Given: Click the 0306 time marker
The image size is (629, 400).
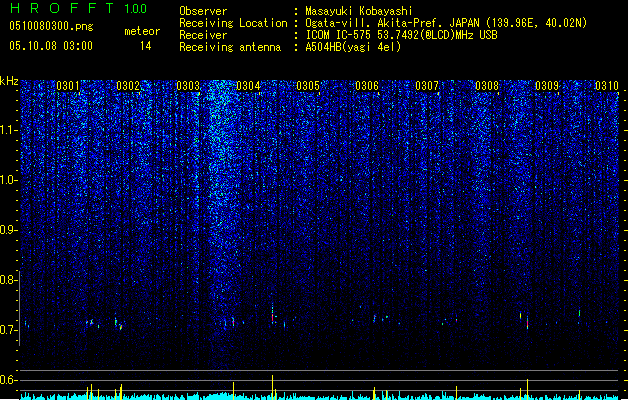Looking at the screenshot, I should coord(367,86).
